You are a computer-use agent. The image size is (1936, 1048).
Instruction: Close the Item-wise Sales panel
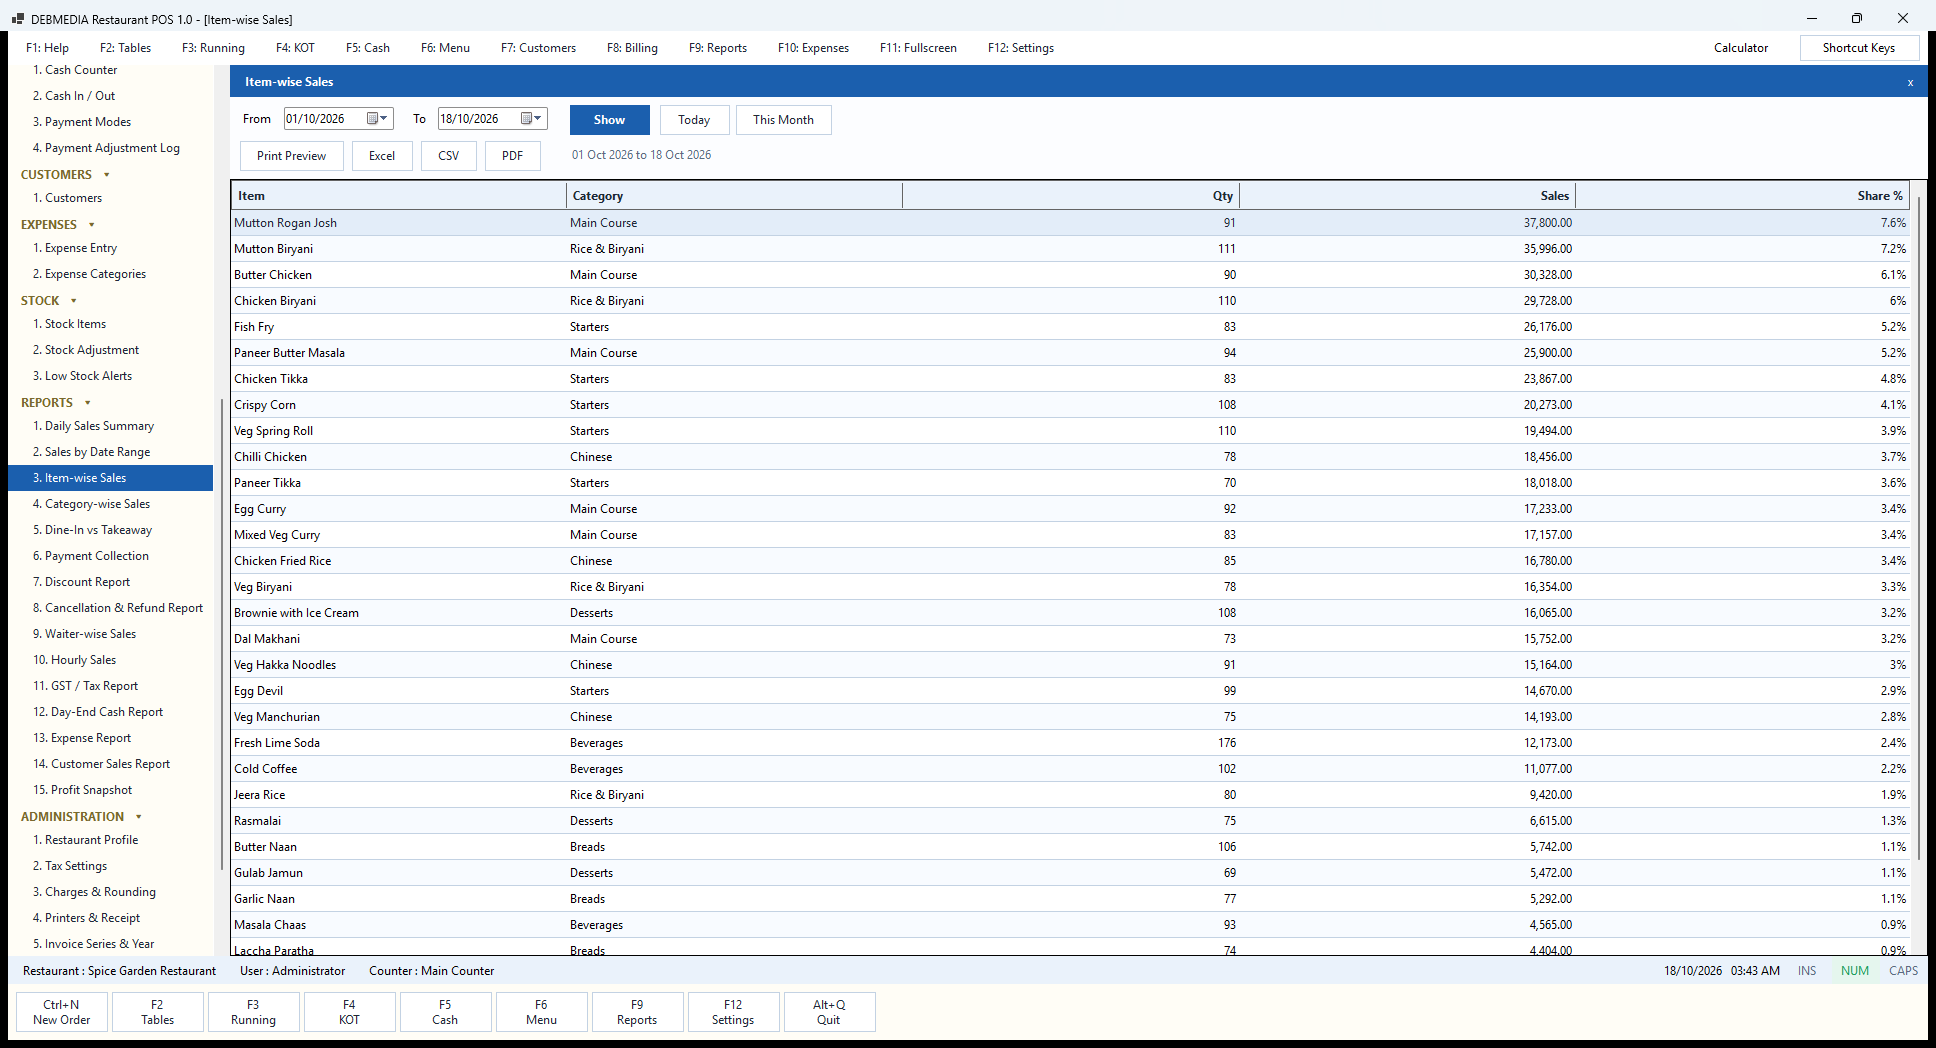coord(1910,82)
